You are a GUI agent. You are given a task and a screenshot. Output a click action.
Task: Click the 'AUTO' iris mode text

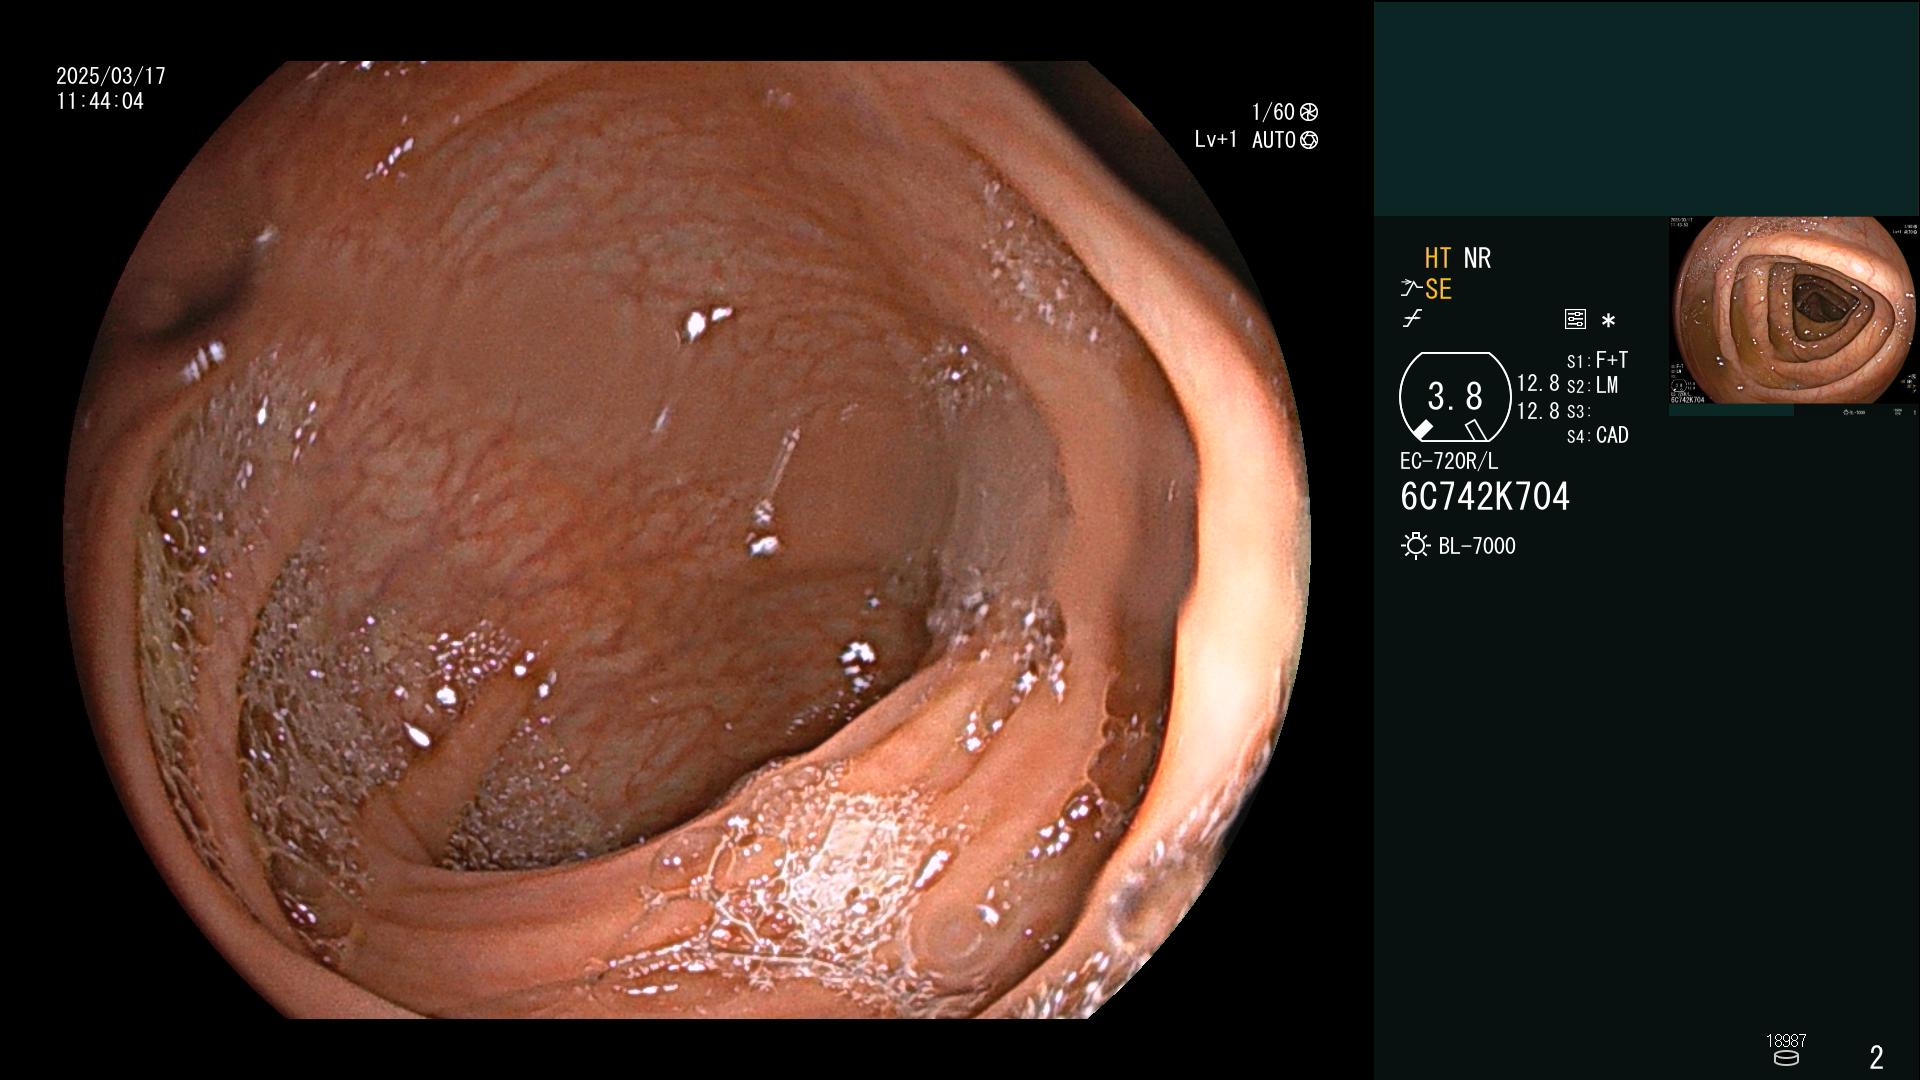coord(1274,140)
